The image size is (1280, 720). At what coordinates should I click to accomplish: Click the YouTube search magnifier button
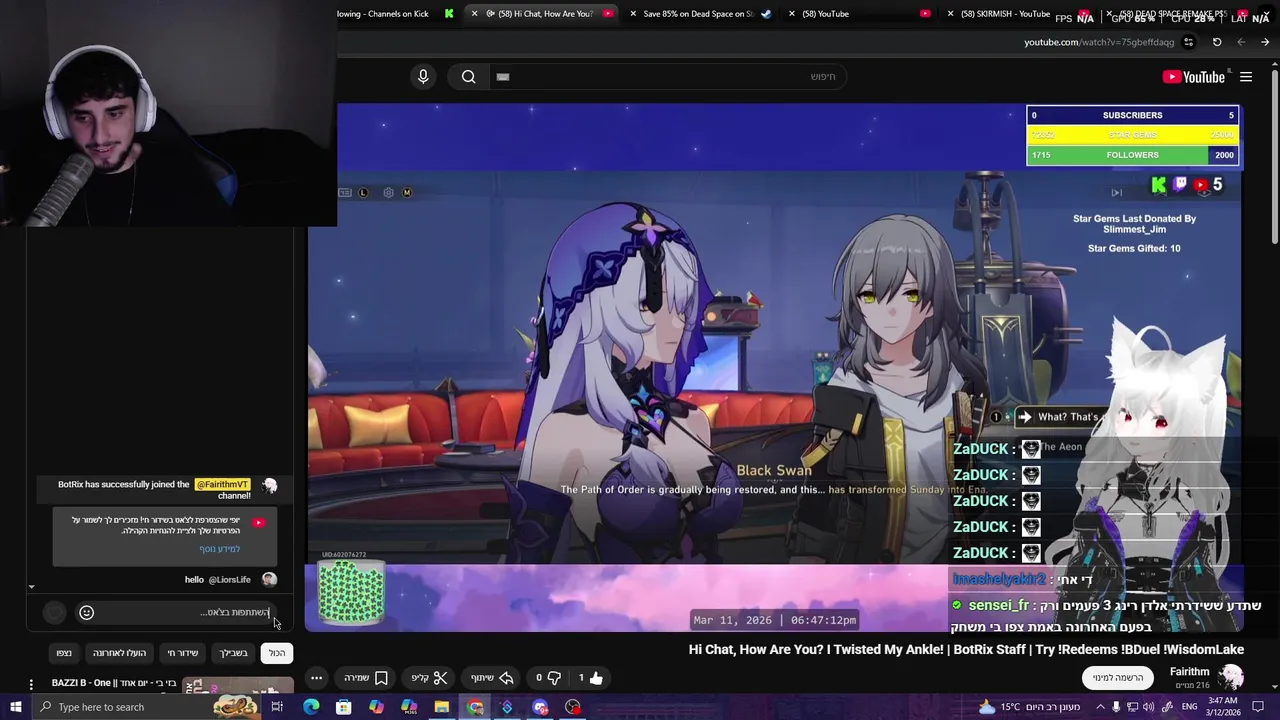point(468,76)
